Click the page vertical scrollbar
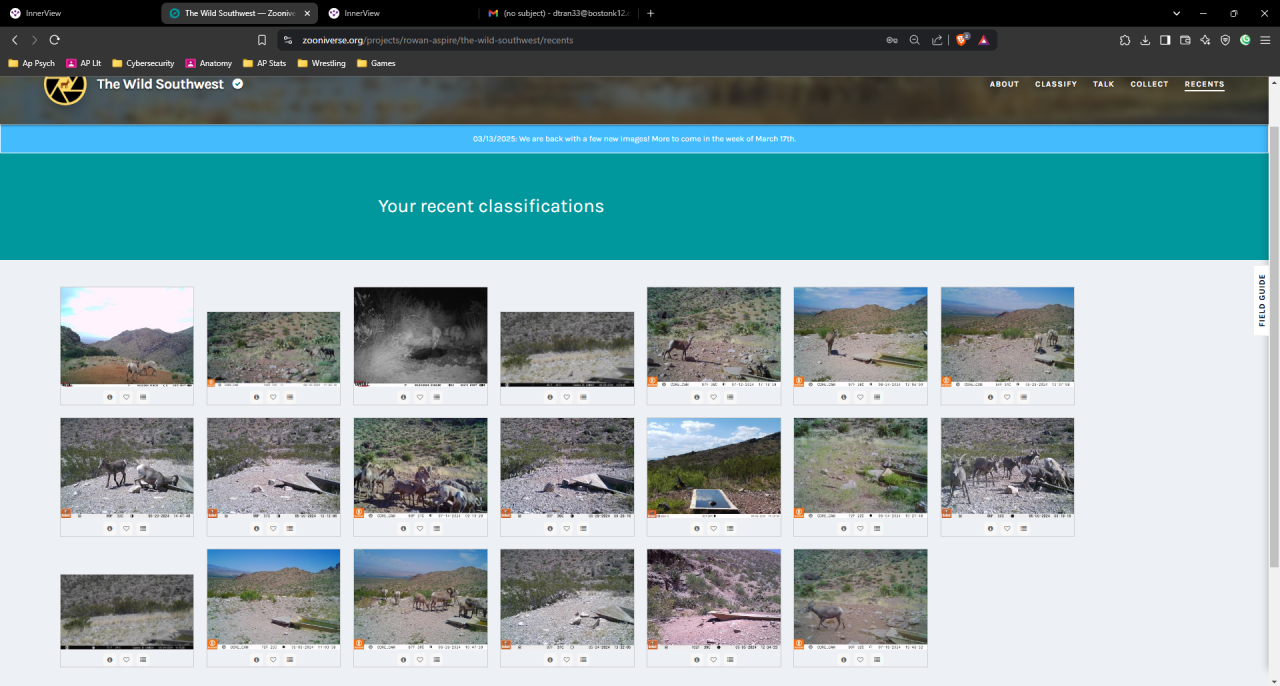Screen dimensions: 1280x686 tap(1273, 345)
